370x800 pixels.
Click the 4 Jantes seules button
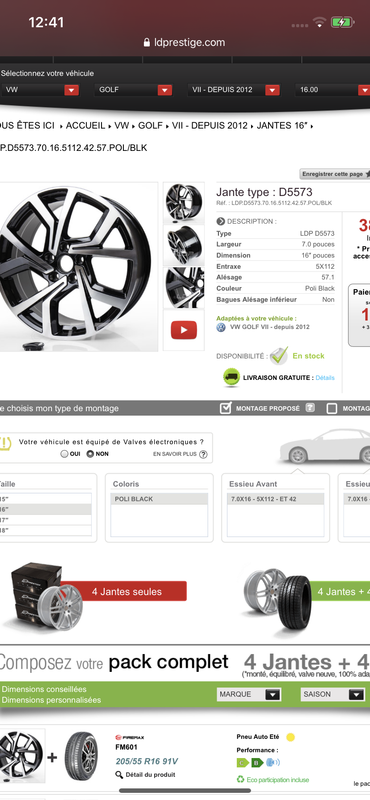(x=127, y=592)
